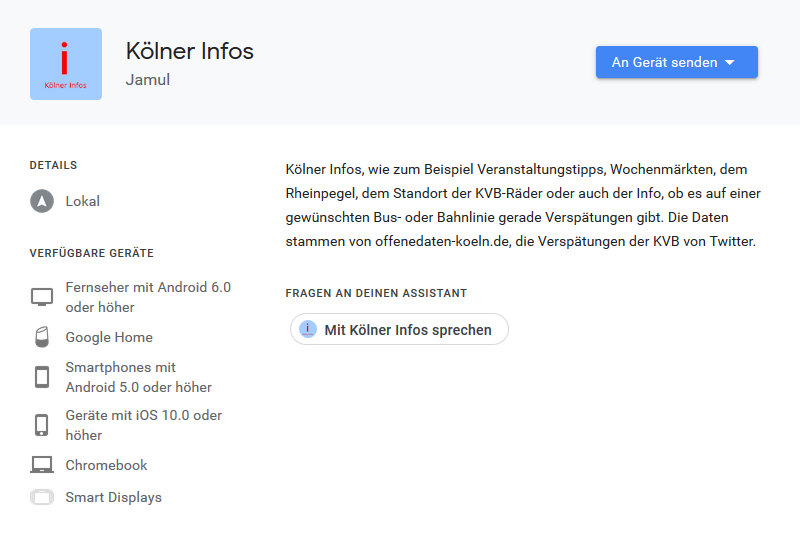Image resolution: width=800 pixels, height=539 pixels.
Task: Click 'Fernseher mit Android 6.0 oder höher'
Action: 148,297
